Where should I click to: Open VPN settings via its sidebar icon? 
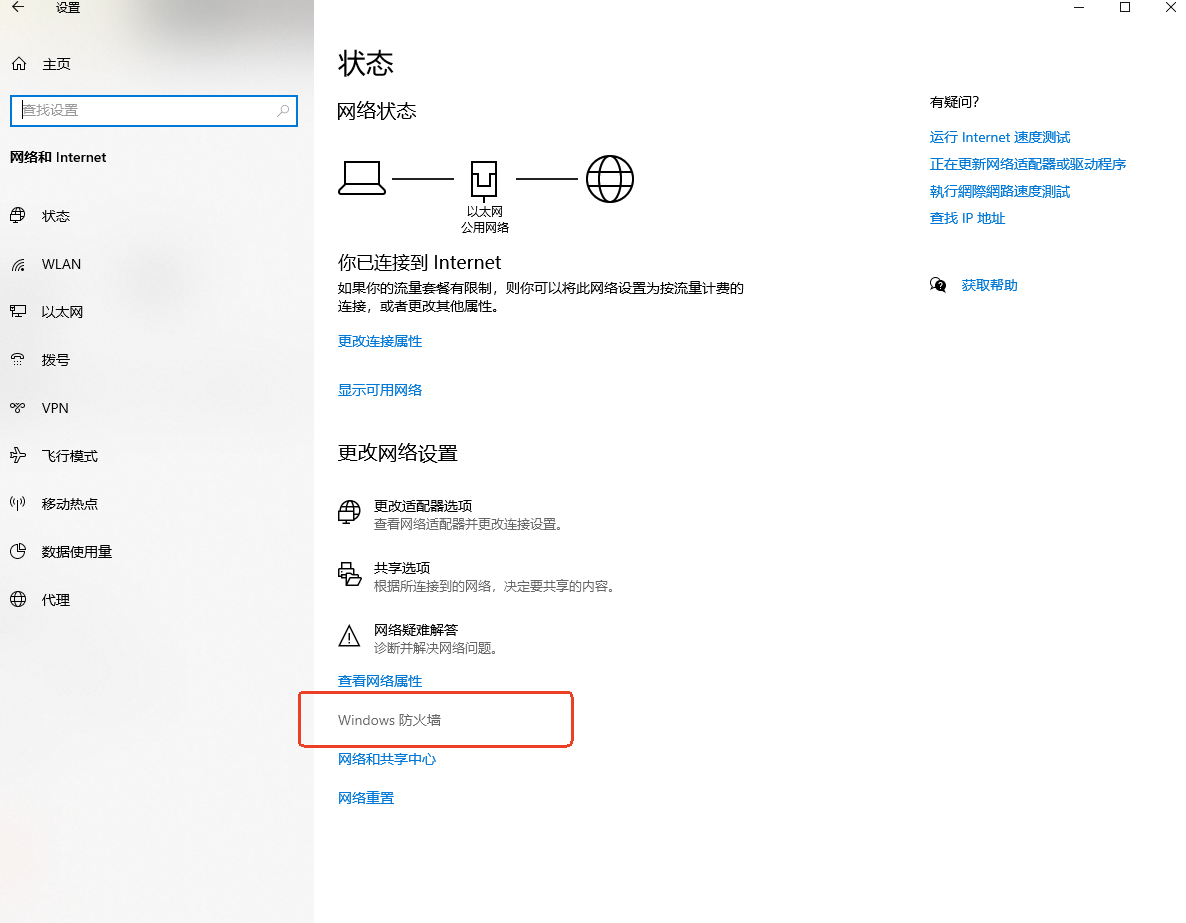18,408
